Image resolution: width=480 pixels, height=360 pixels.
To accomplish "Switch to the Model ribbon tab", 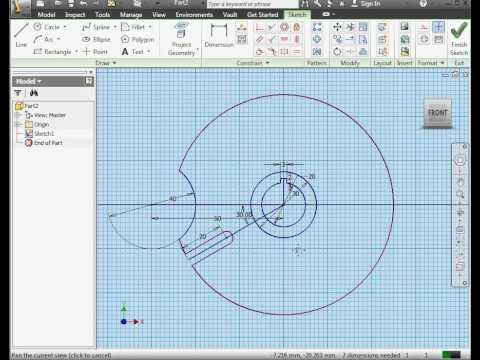I will (46, 15).
